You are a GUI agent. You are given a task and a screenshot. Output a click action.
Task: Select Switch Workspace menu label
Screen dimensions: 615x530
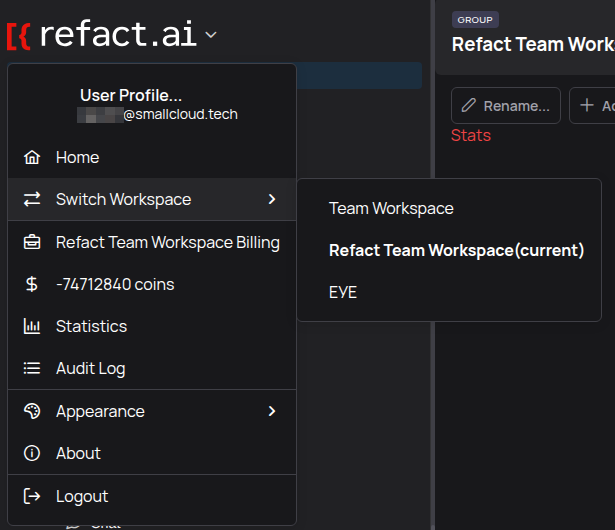point(123,199)
